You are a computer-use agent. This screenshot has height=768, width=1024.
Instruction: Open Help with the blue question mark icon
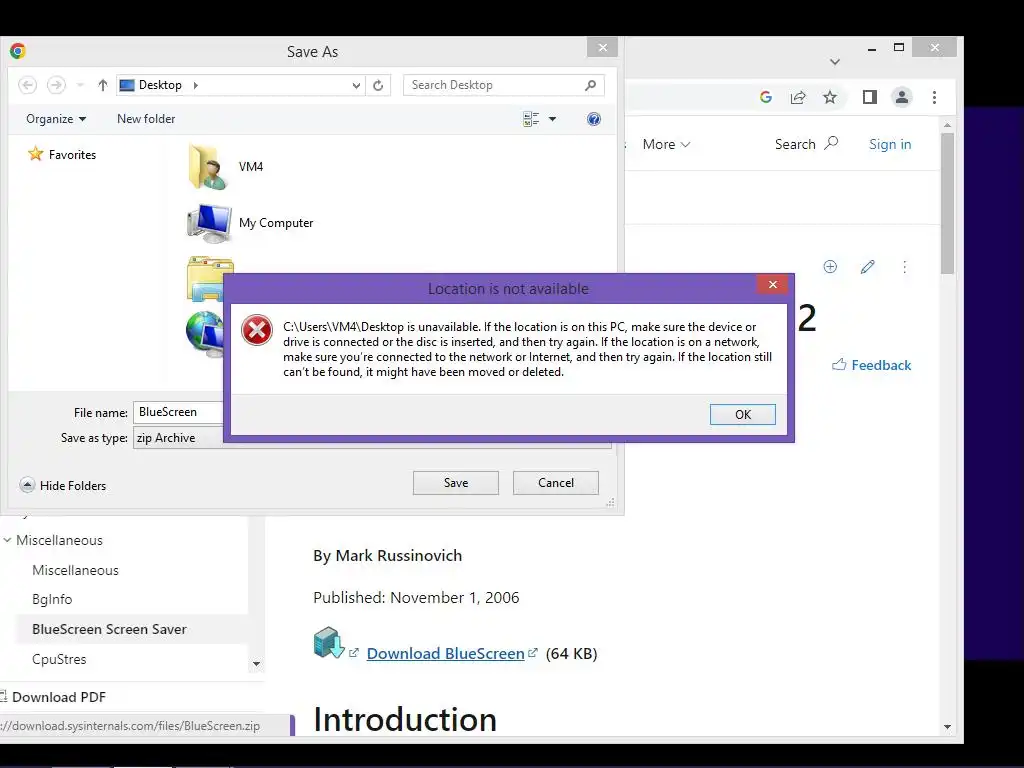point(594,119)
